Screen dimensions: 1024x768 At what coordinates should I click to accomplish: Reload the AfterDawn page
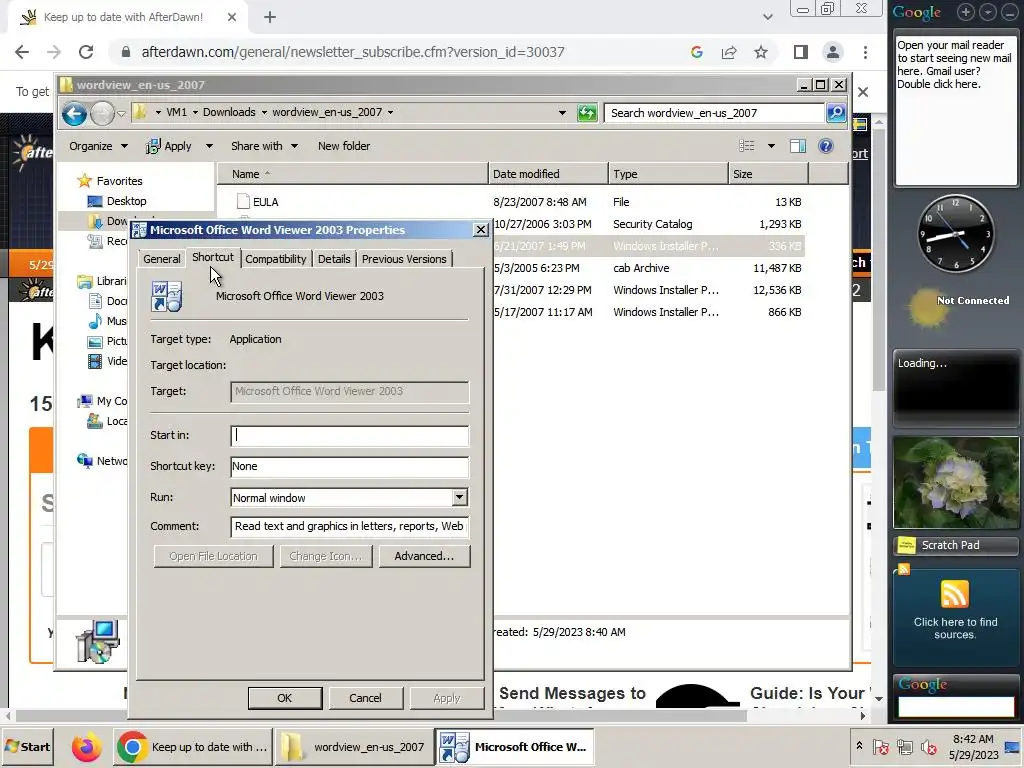tap(86, 52)
